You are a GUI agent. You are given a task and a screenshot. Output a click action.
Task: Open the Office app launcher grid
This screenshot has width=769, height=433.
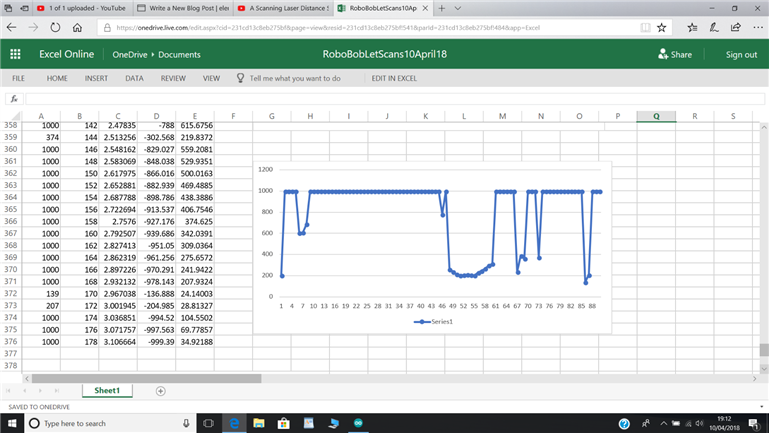pyautogui.click(x=15, y=54)
